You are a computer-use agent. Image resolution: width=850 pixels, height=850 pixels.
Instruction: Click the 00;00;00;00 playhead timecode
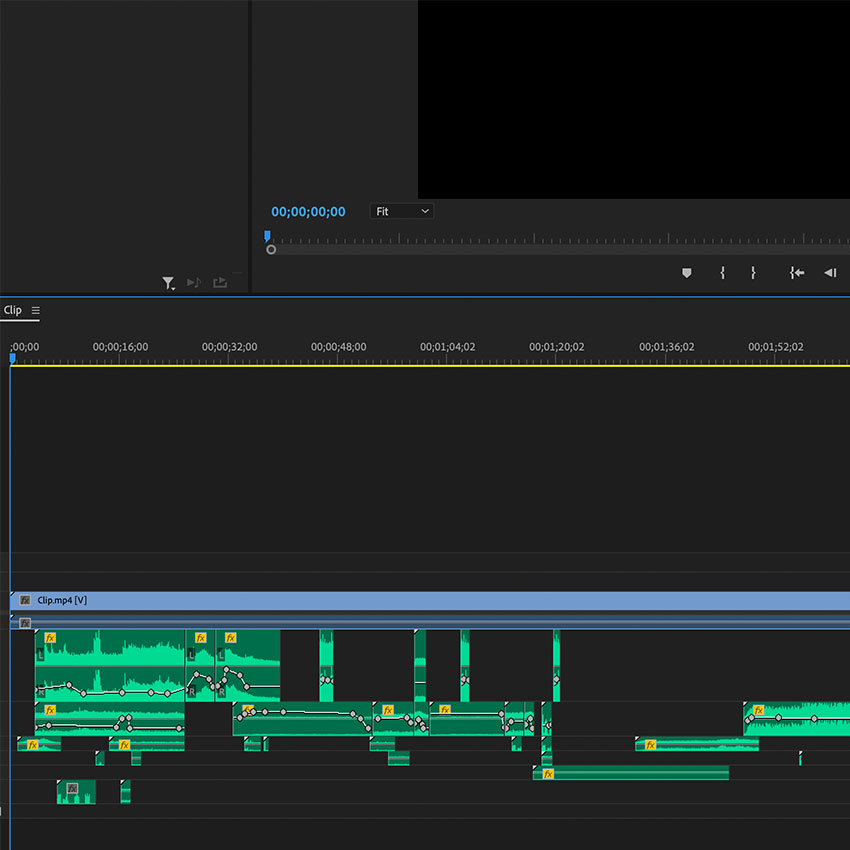coord(308,212)
